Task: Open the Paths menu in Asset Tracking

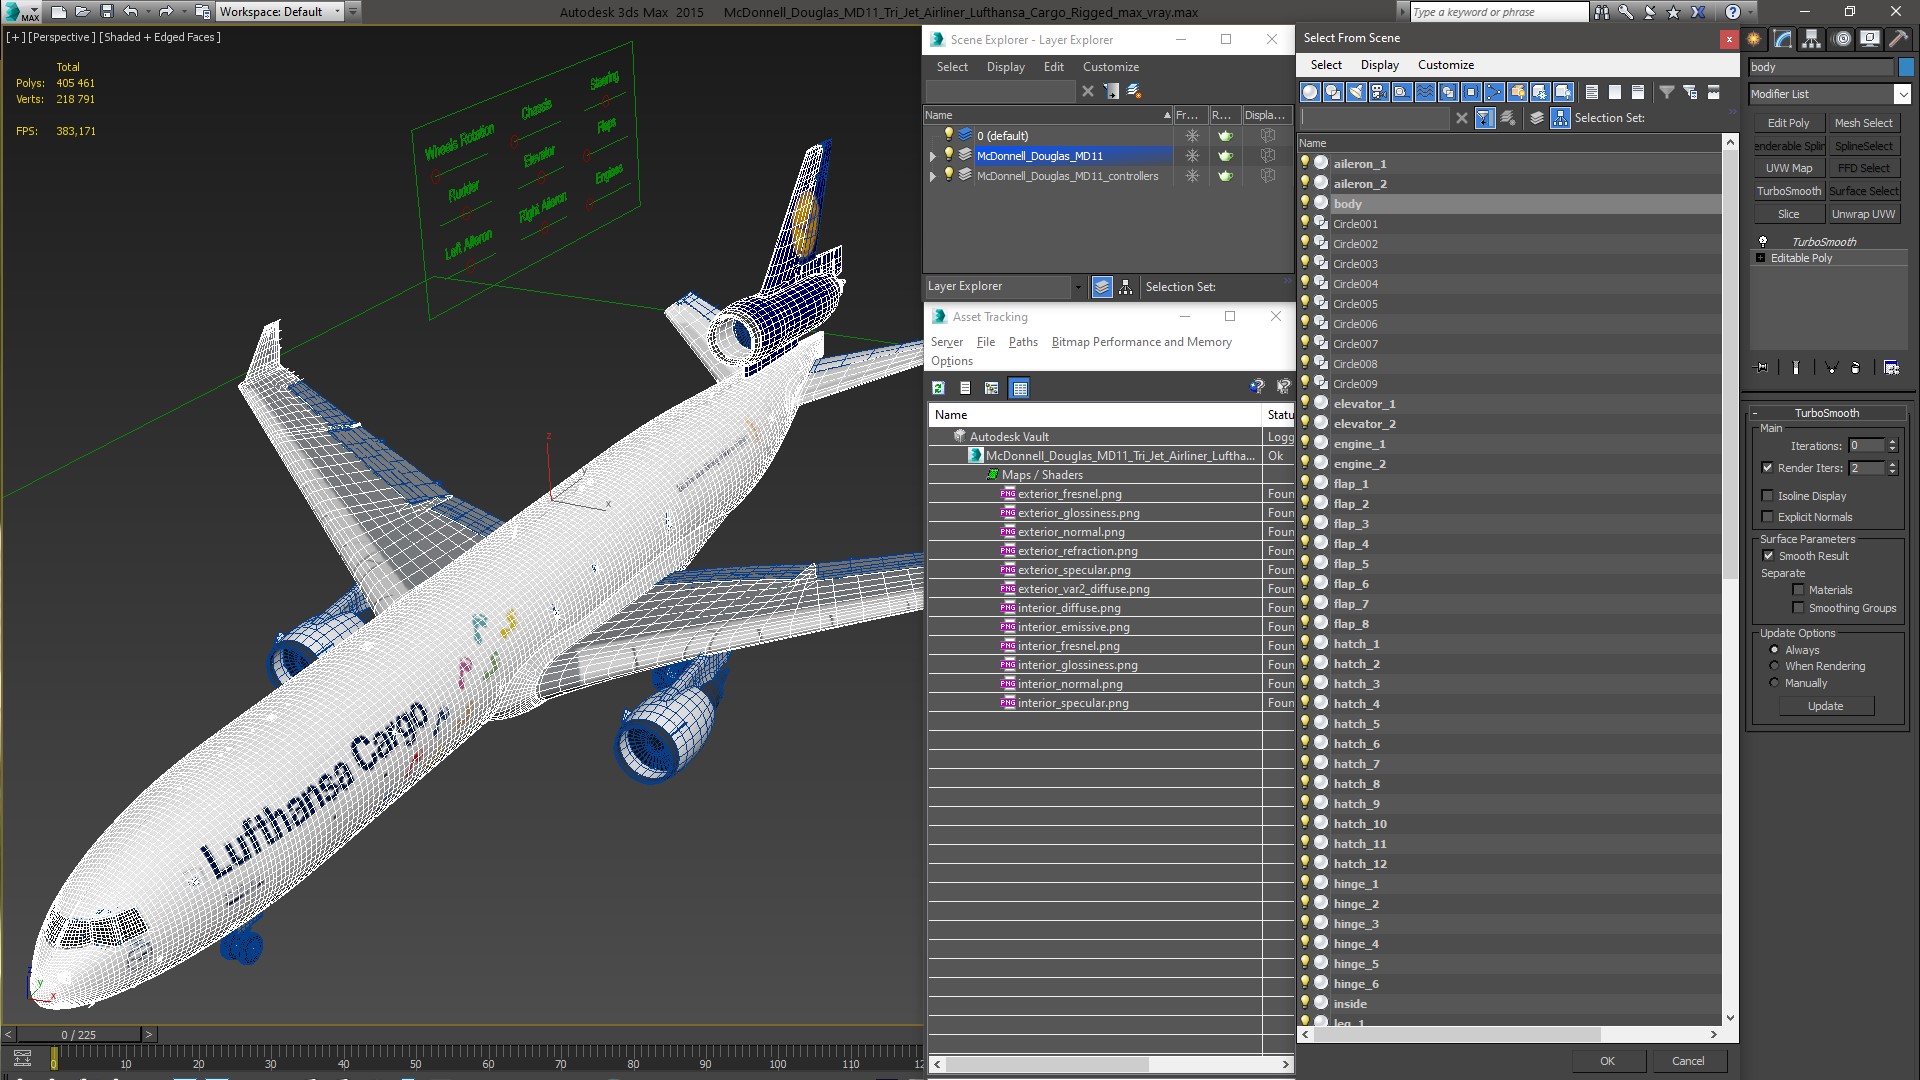Action: tap(1023, 342)
